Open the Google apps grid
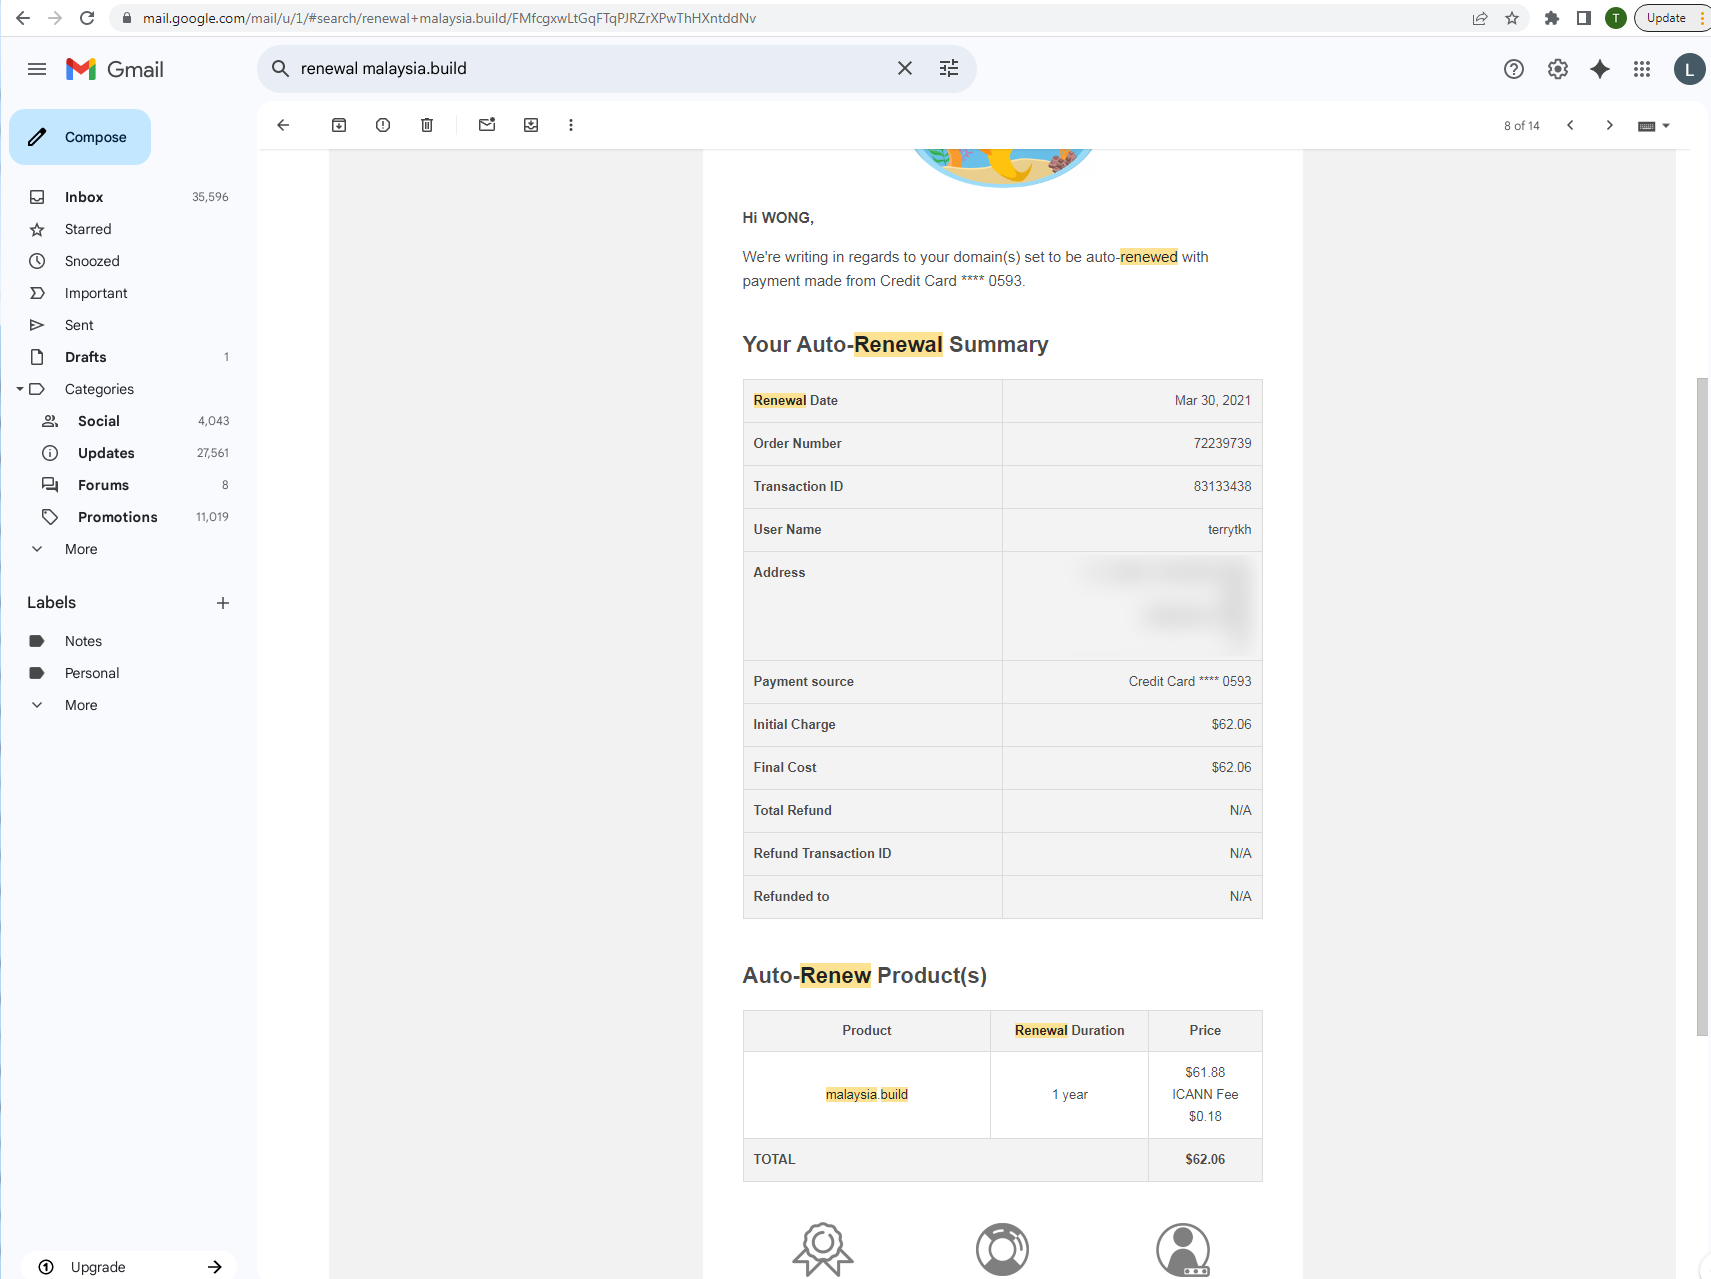Viewport: 1711px width, 1279px height. tap(1642, 69)
